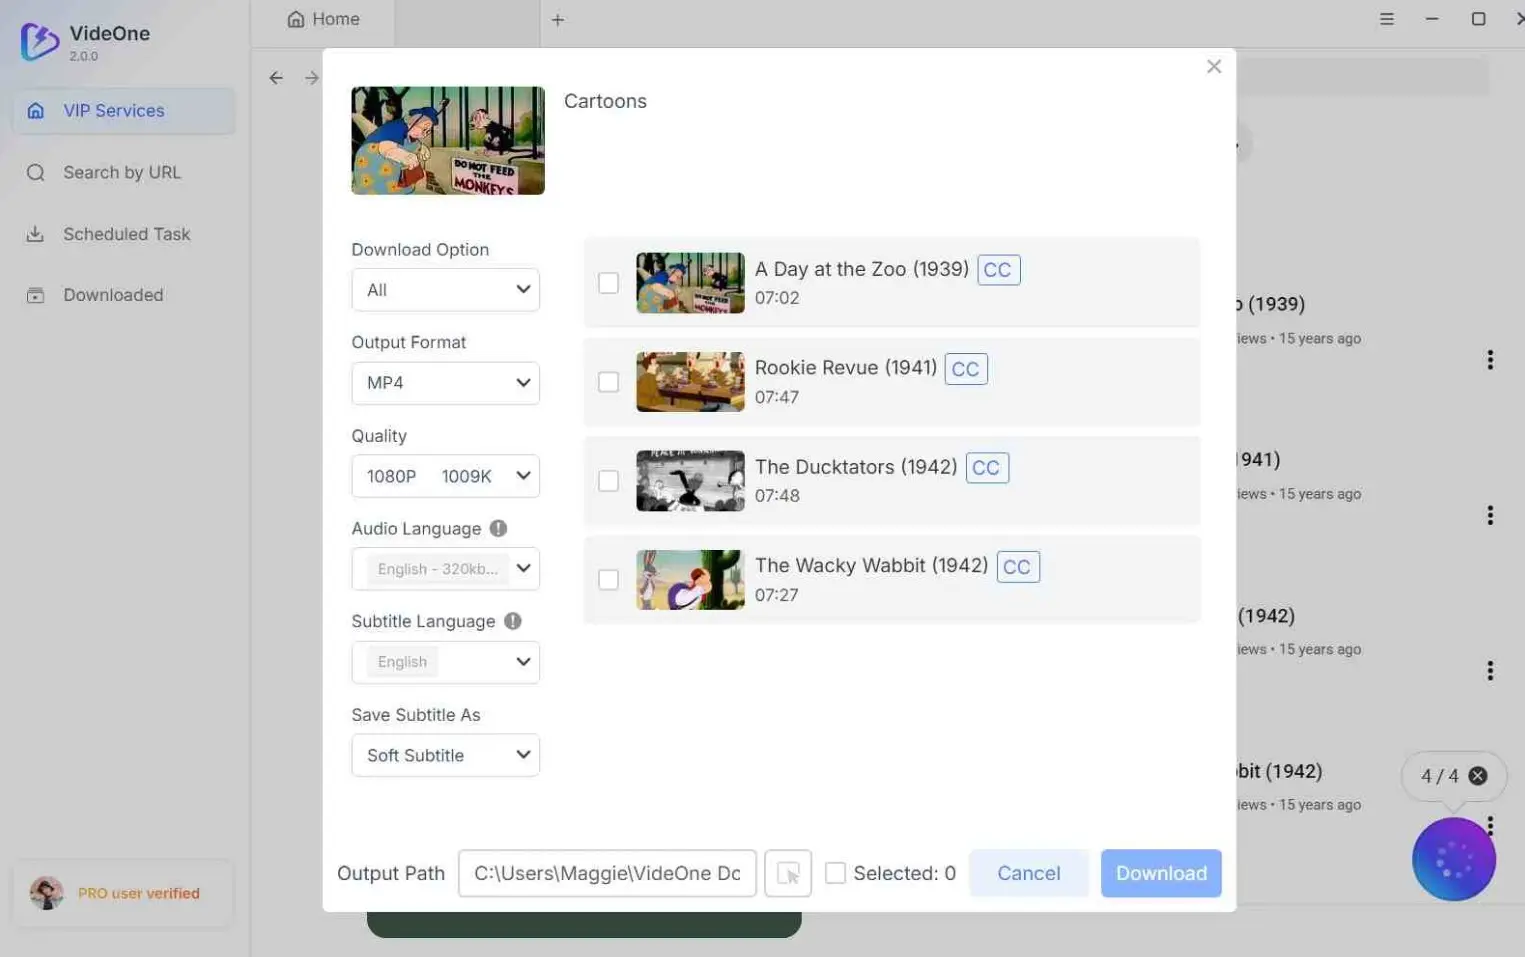Viewport: 1525px width, 957px height.
Task: Toggle the select-all Selected checkbox
Action: tap(835, 873)
